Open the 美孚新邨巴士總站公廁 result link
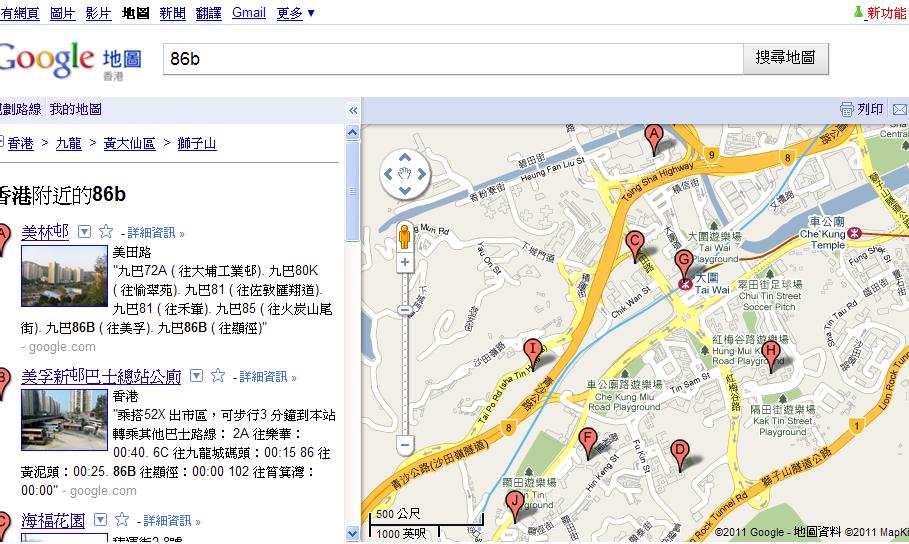This screenshot has width=909, height=544. click(101, 376)
